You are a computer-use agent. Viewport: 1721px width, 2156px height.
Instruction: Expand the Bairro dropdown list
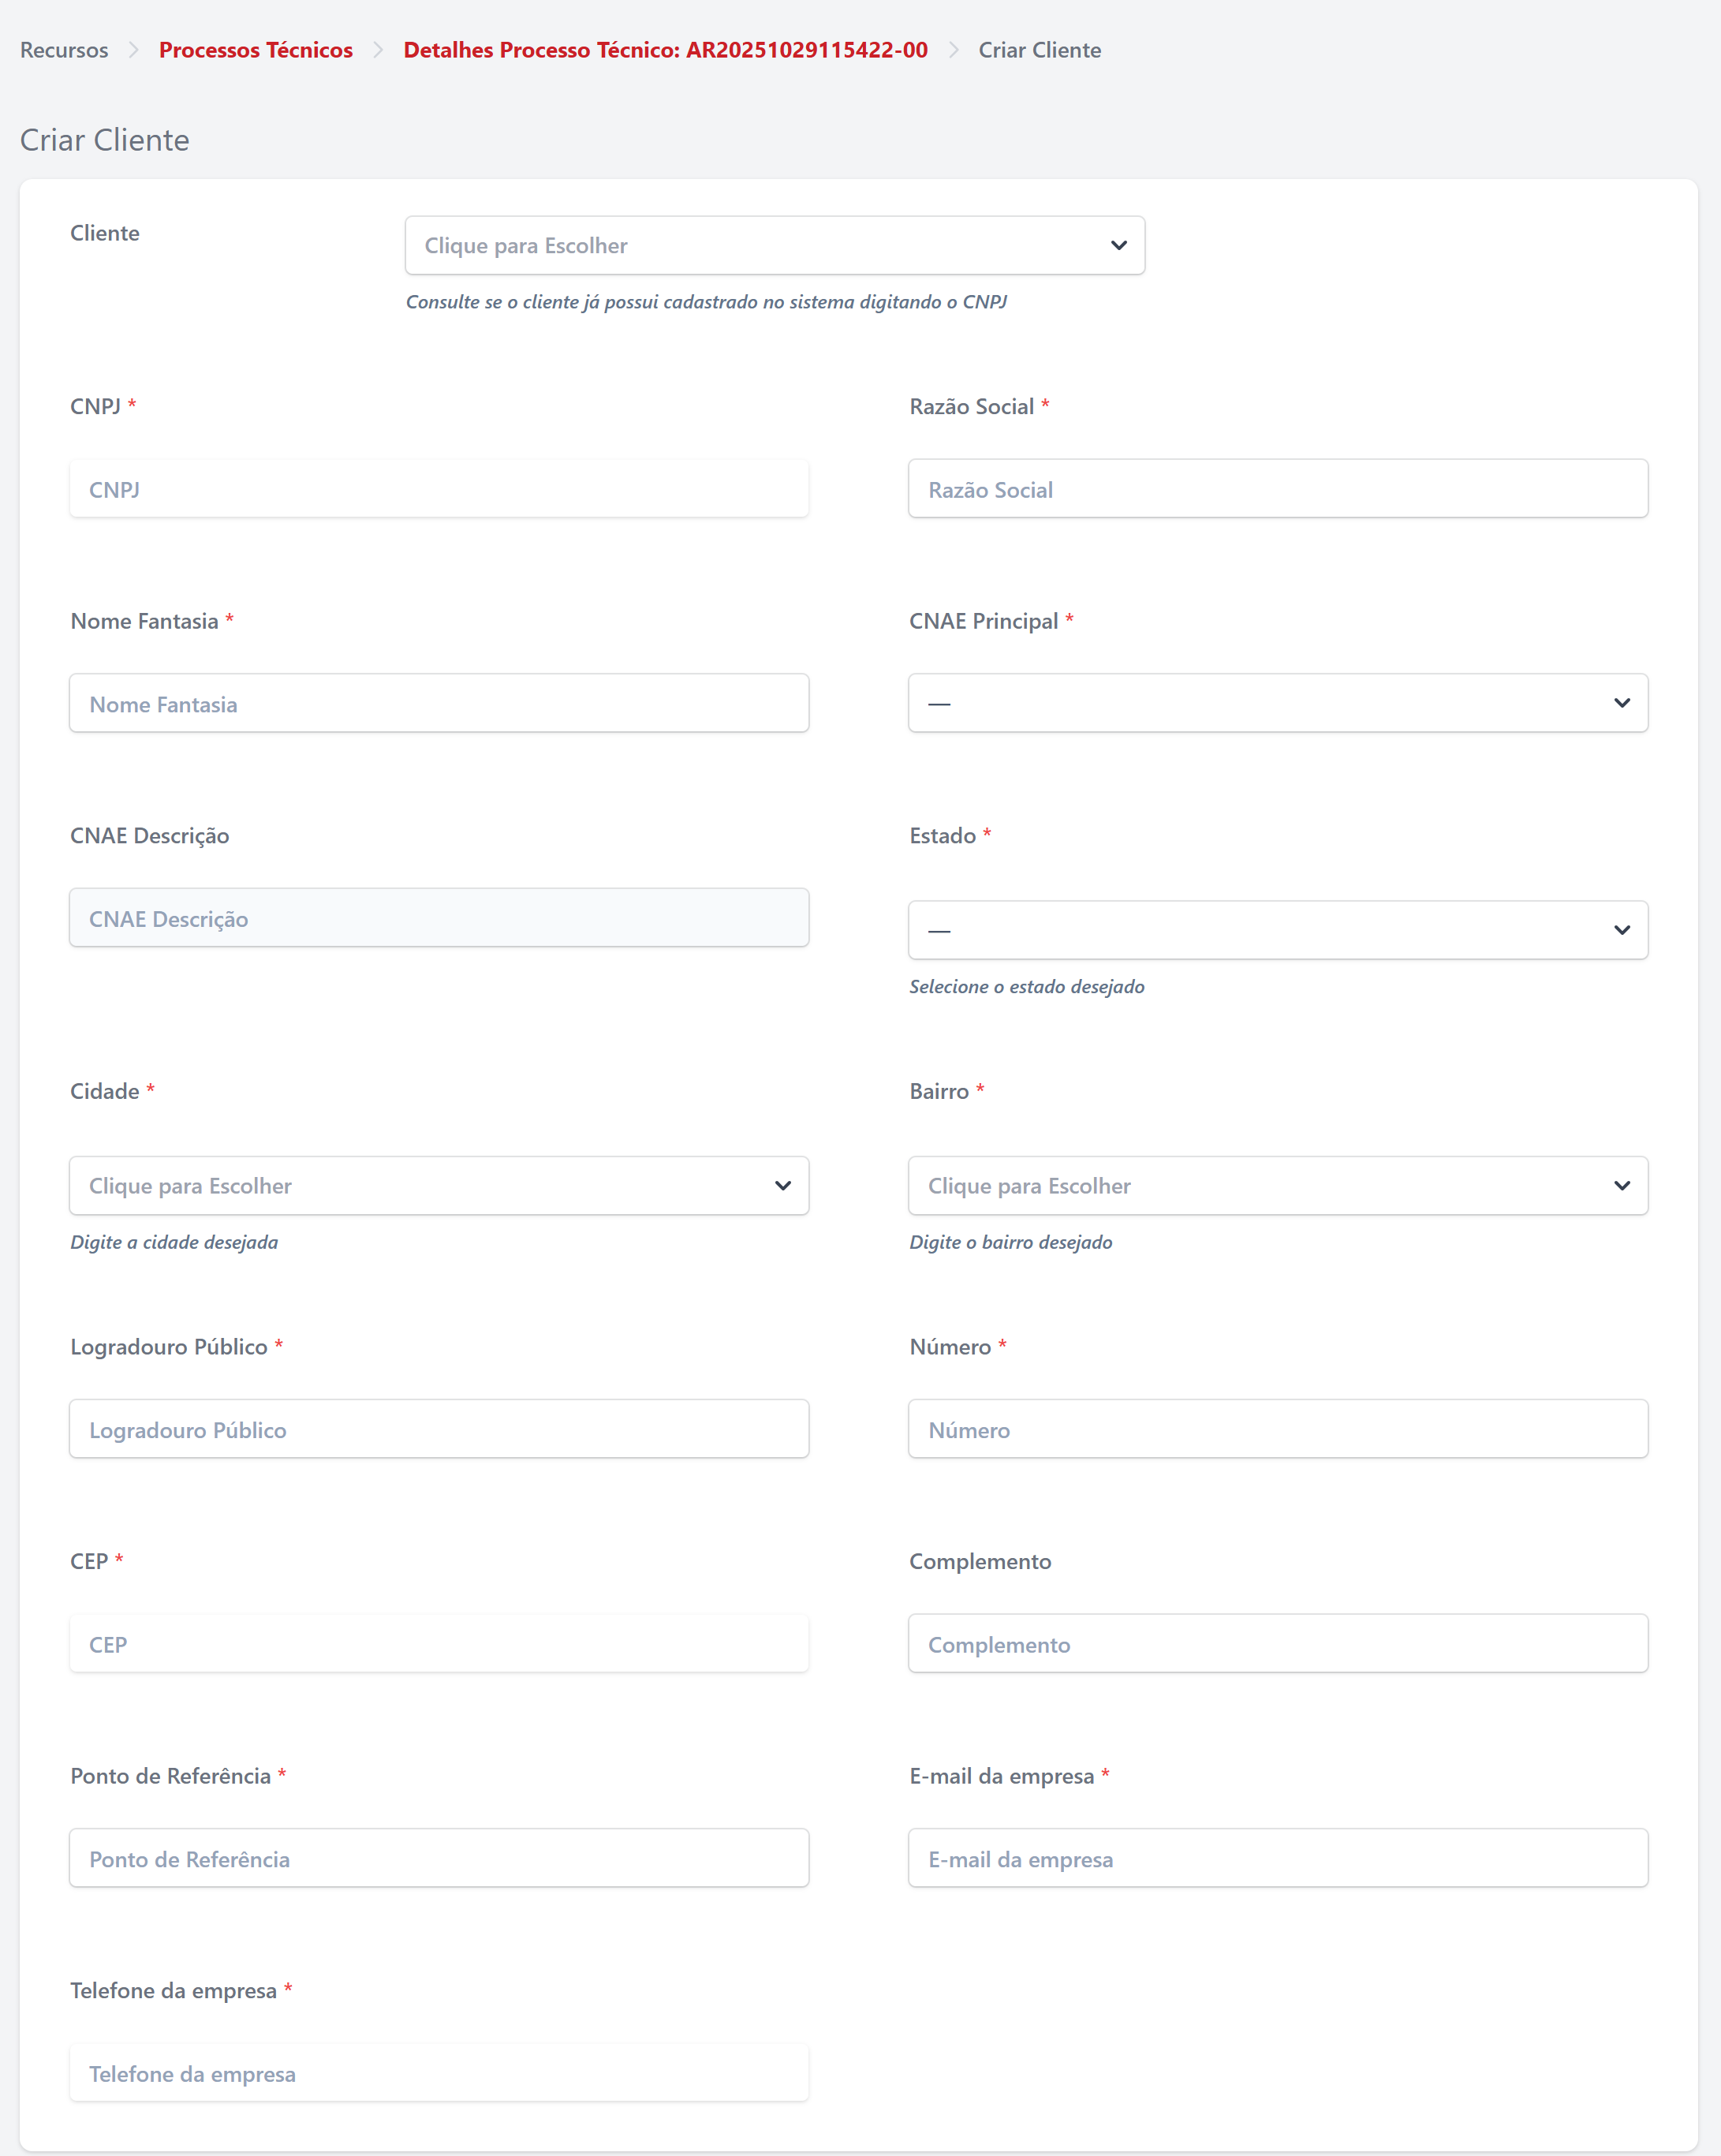1277,1186
